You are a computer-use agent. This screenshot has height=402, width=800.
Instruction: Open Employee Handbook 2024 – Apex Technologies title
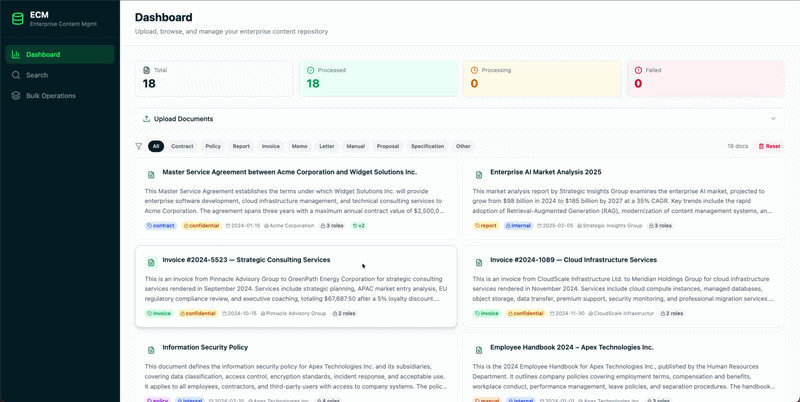tap(571, 347)
